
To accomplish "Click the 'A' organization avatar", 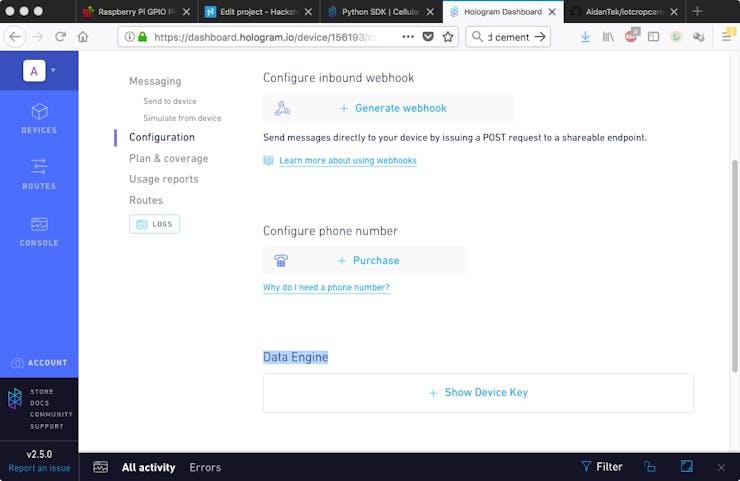I will click(x=34, y=71).
